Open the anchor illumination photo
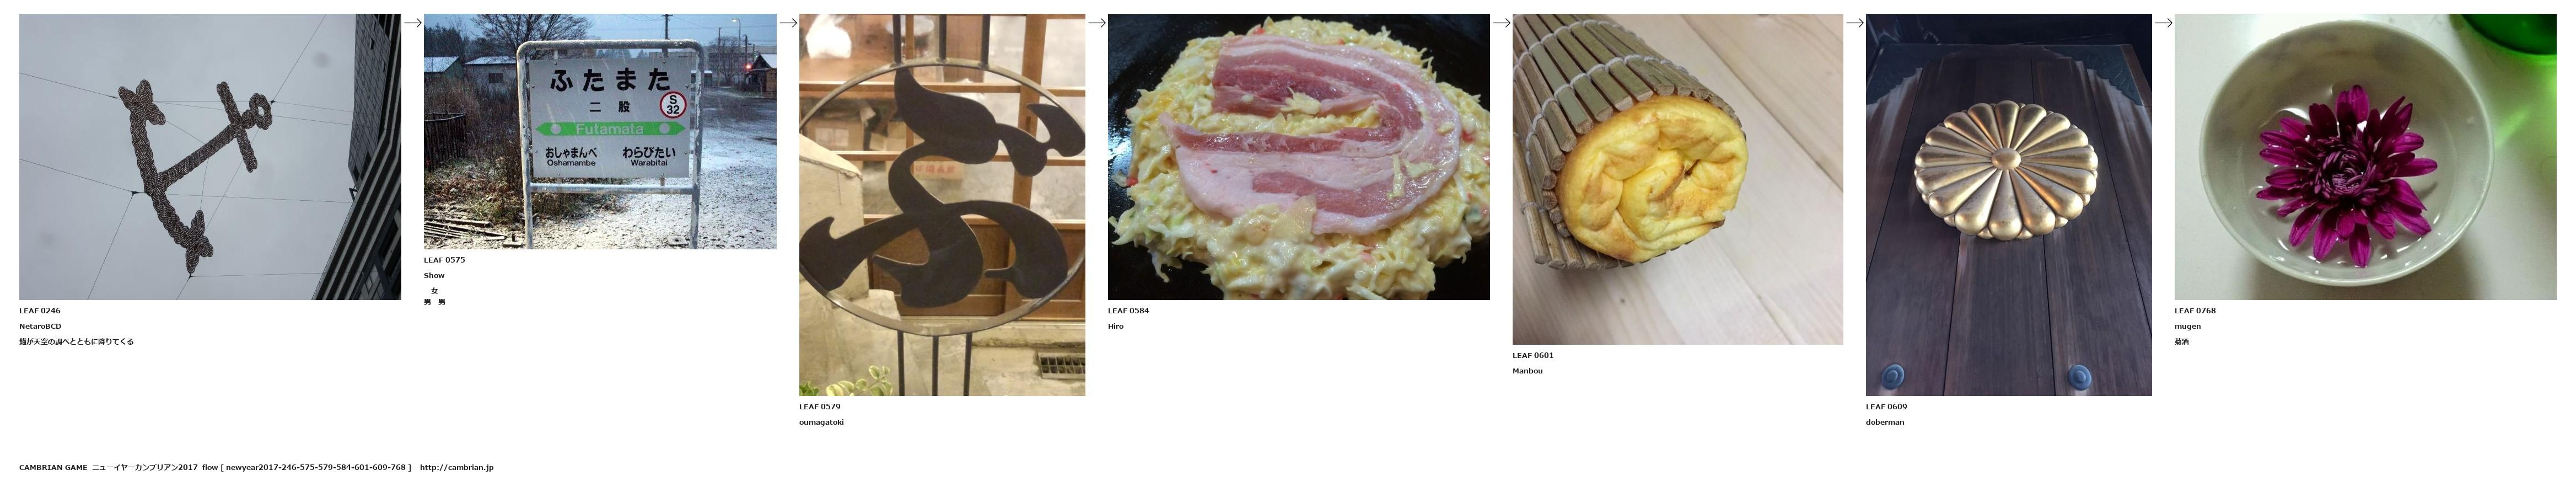 [x=210, y=156]
